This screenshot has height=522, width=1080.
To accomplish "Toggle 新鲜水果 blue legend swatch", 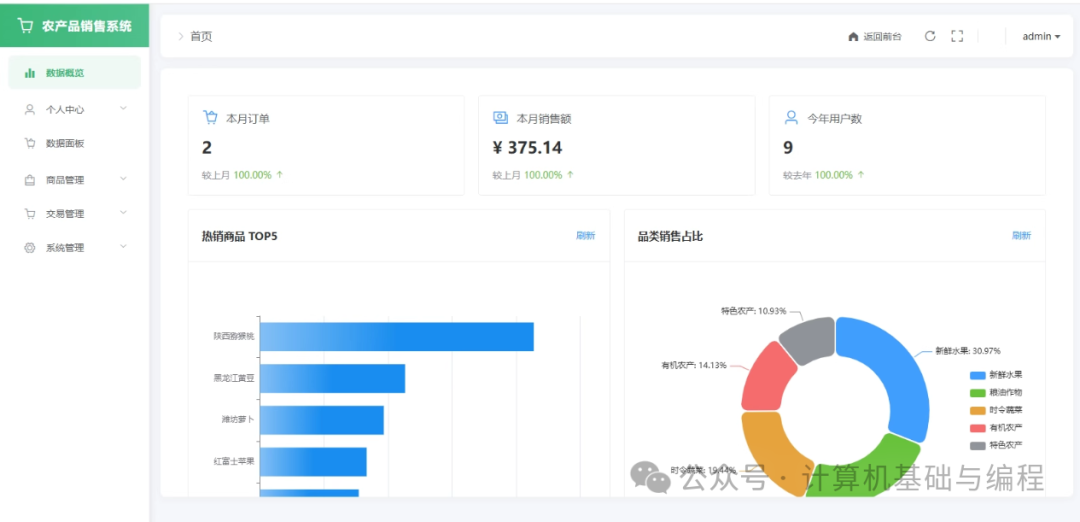I will (x=978, y=375).
